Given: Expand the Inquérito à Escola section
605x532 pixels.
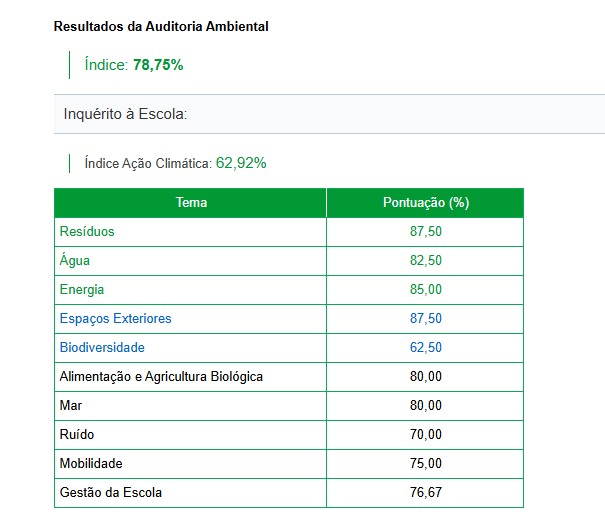Looking at the screenshot, I should (x=125, y=114).
